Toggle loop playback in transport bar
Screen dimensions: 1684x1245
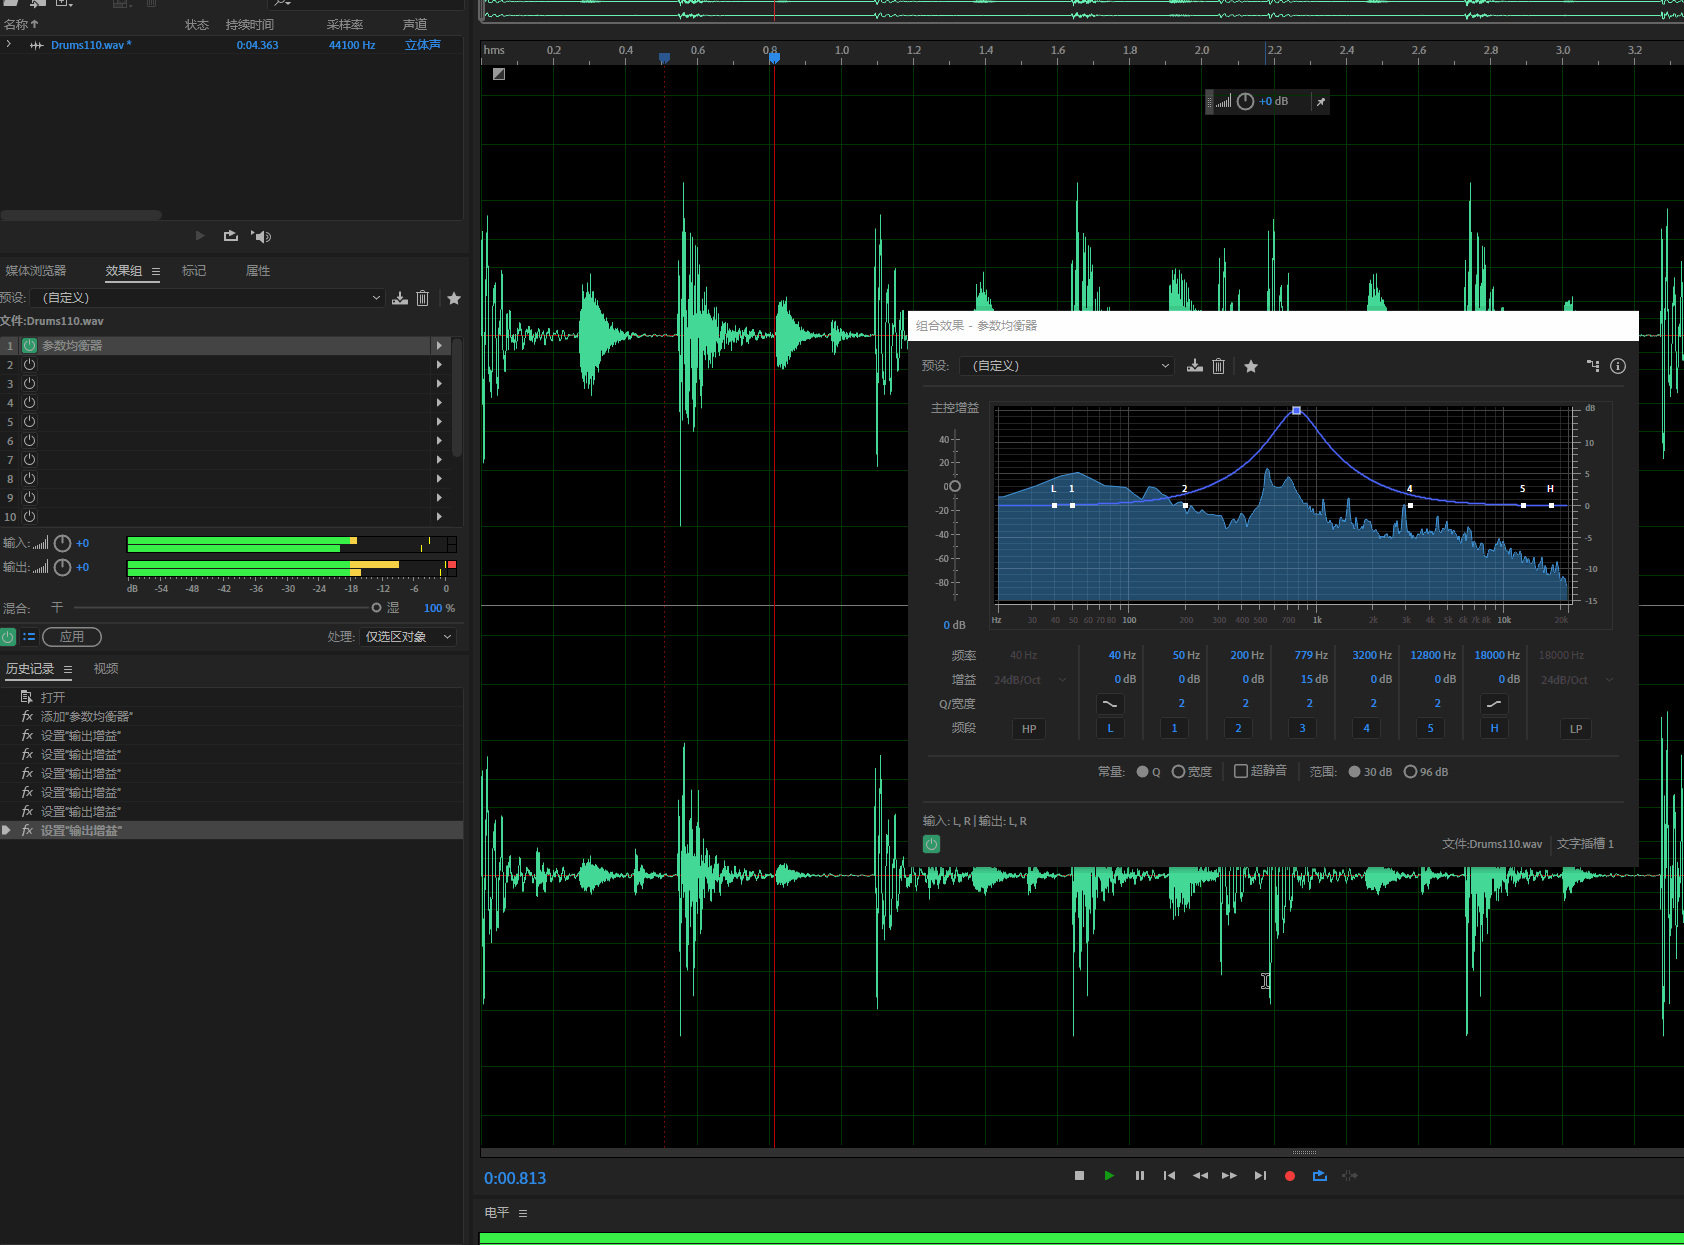1320,1176
